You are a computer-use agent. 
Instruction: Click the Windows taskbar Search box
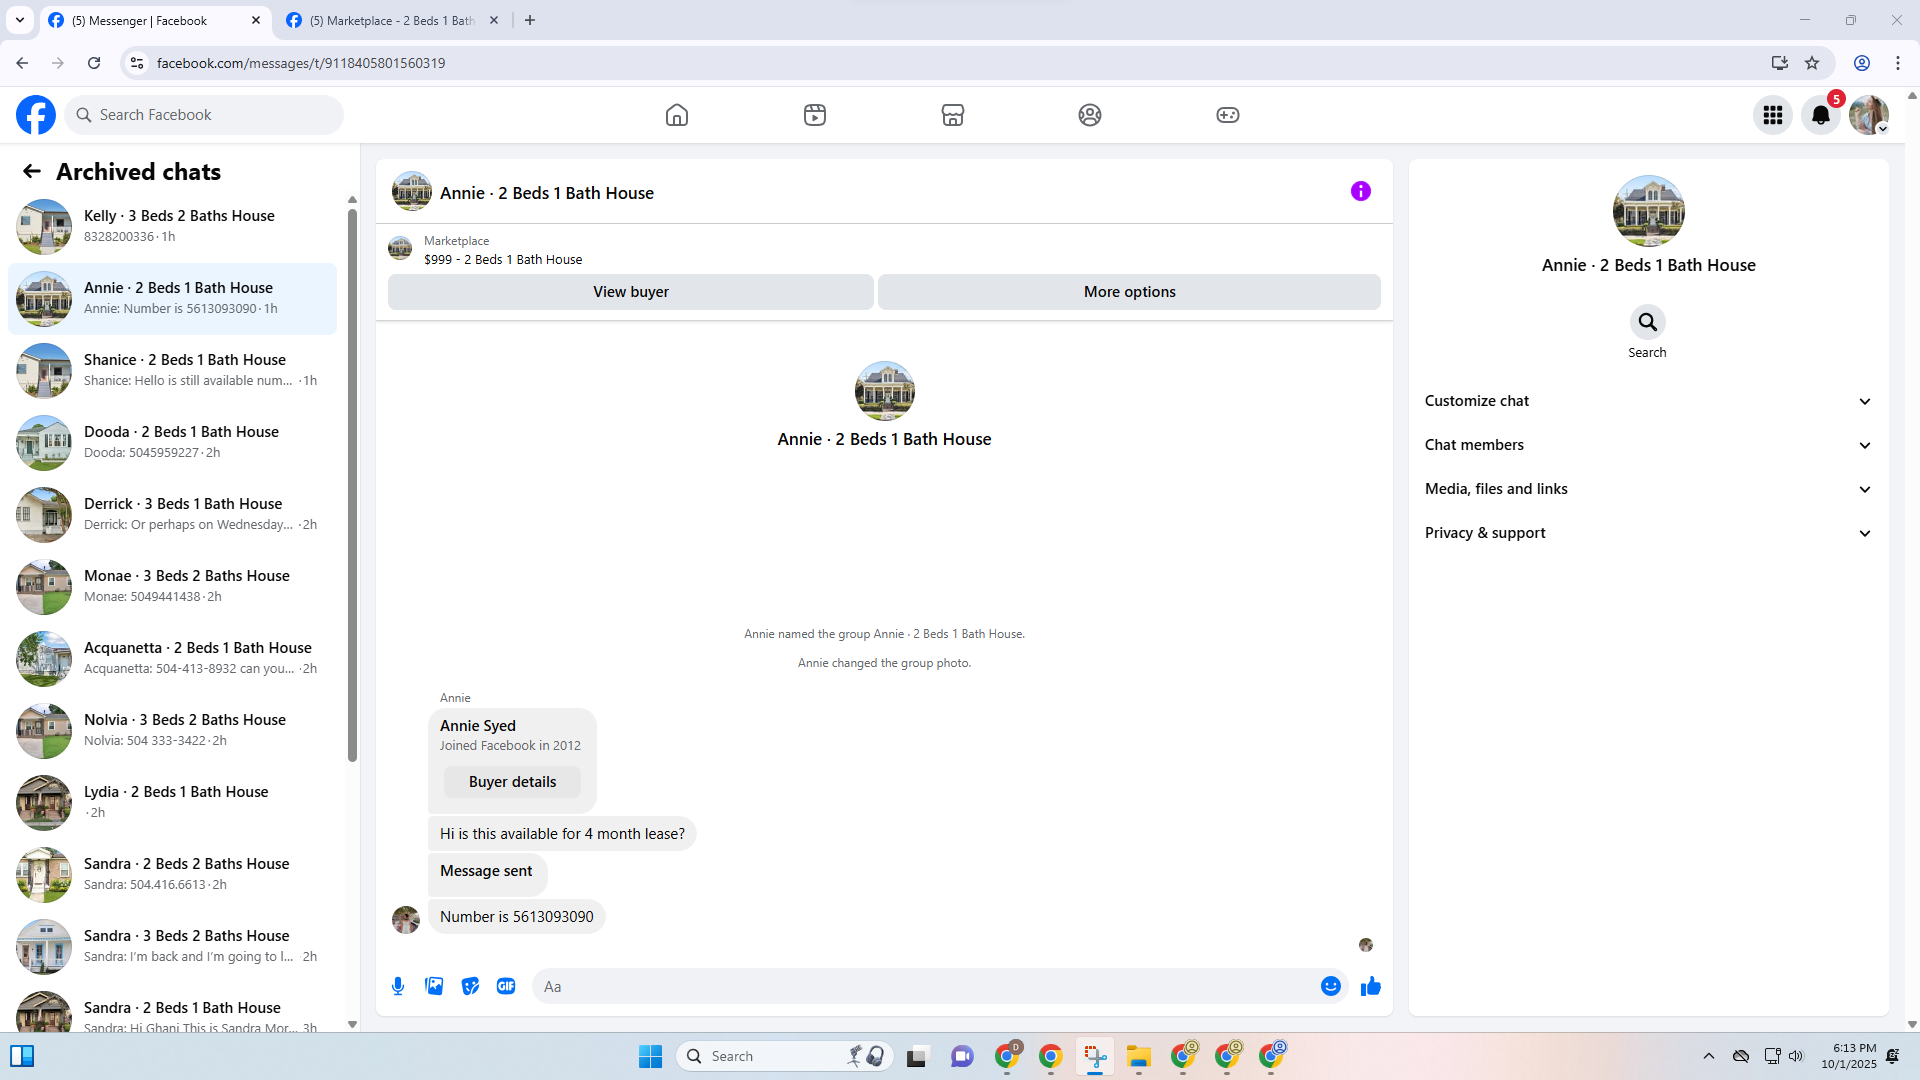coord(785,1057)
